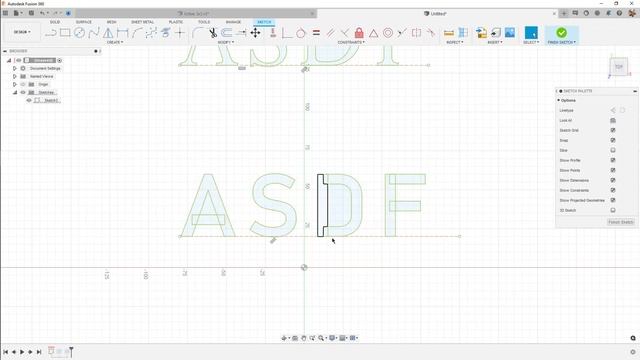Switch to the Tools tab

click(204, 22)
